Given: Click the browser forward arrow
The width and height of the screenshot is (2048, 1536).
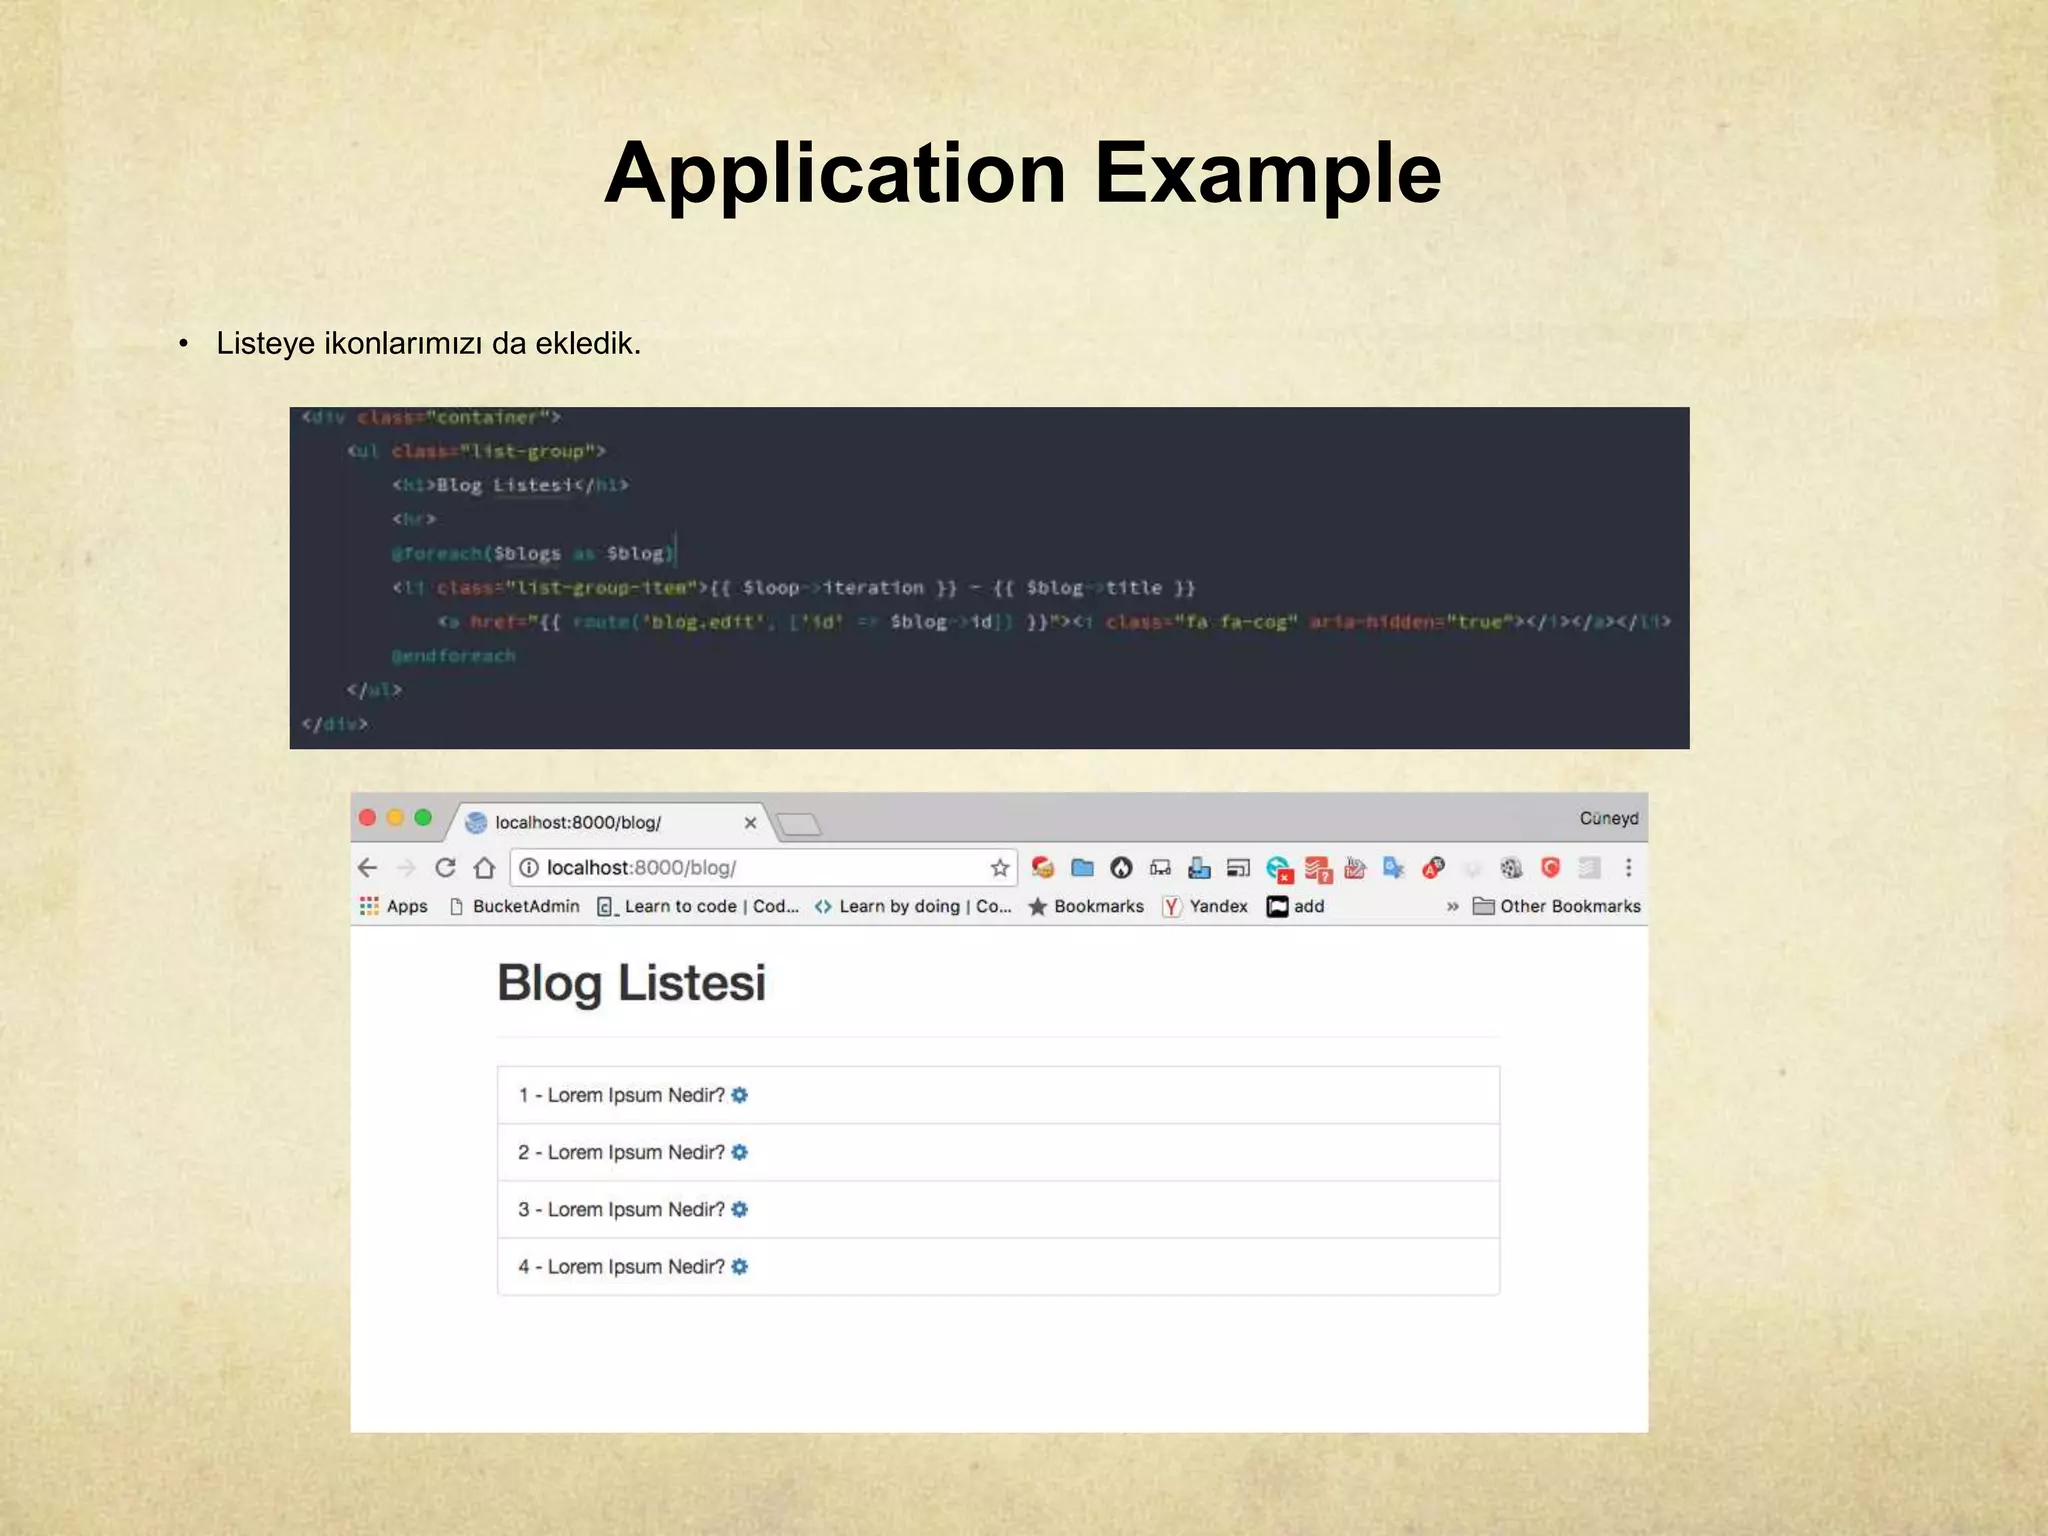Looking at the screenshot, I should pos(406,868).
